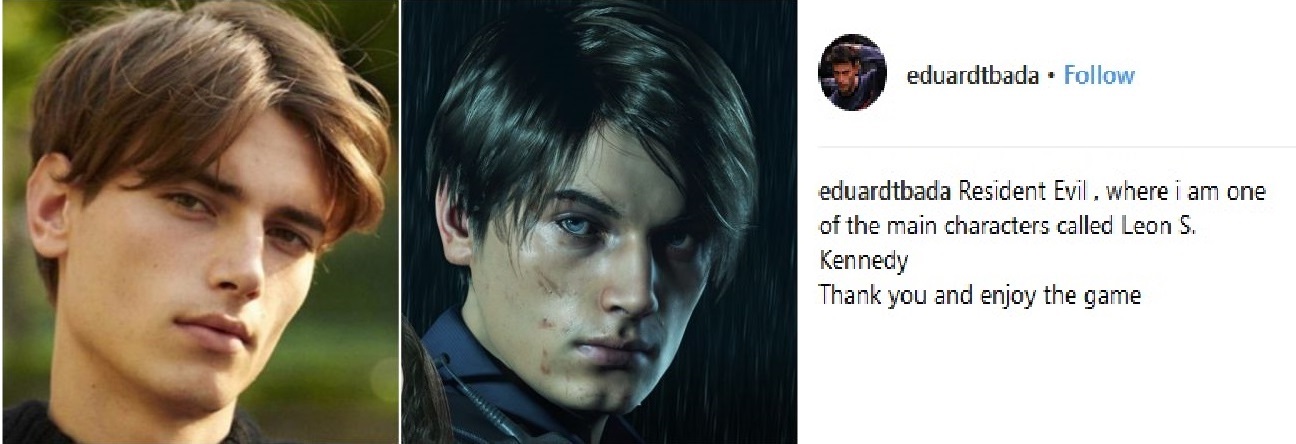Select the Leon game character render image
This screenshot has width=1296, height=444.
pos(599,222)
